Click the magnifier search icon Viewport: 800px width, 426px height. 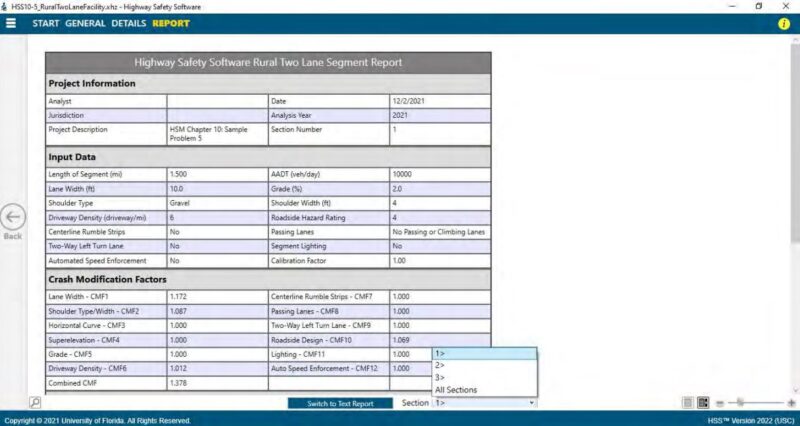click(x=35, y=402)
